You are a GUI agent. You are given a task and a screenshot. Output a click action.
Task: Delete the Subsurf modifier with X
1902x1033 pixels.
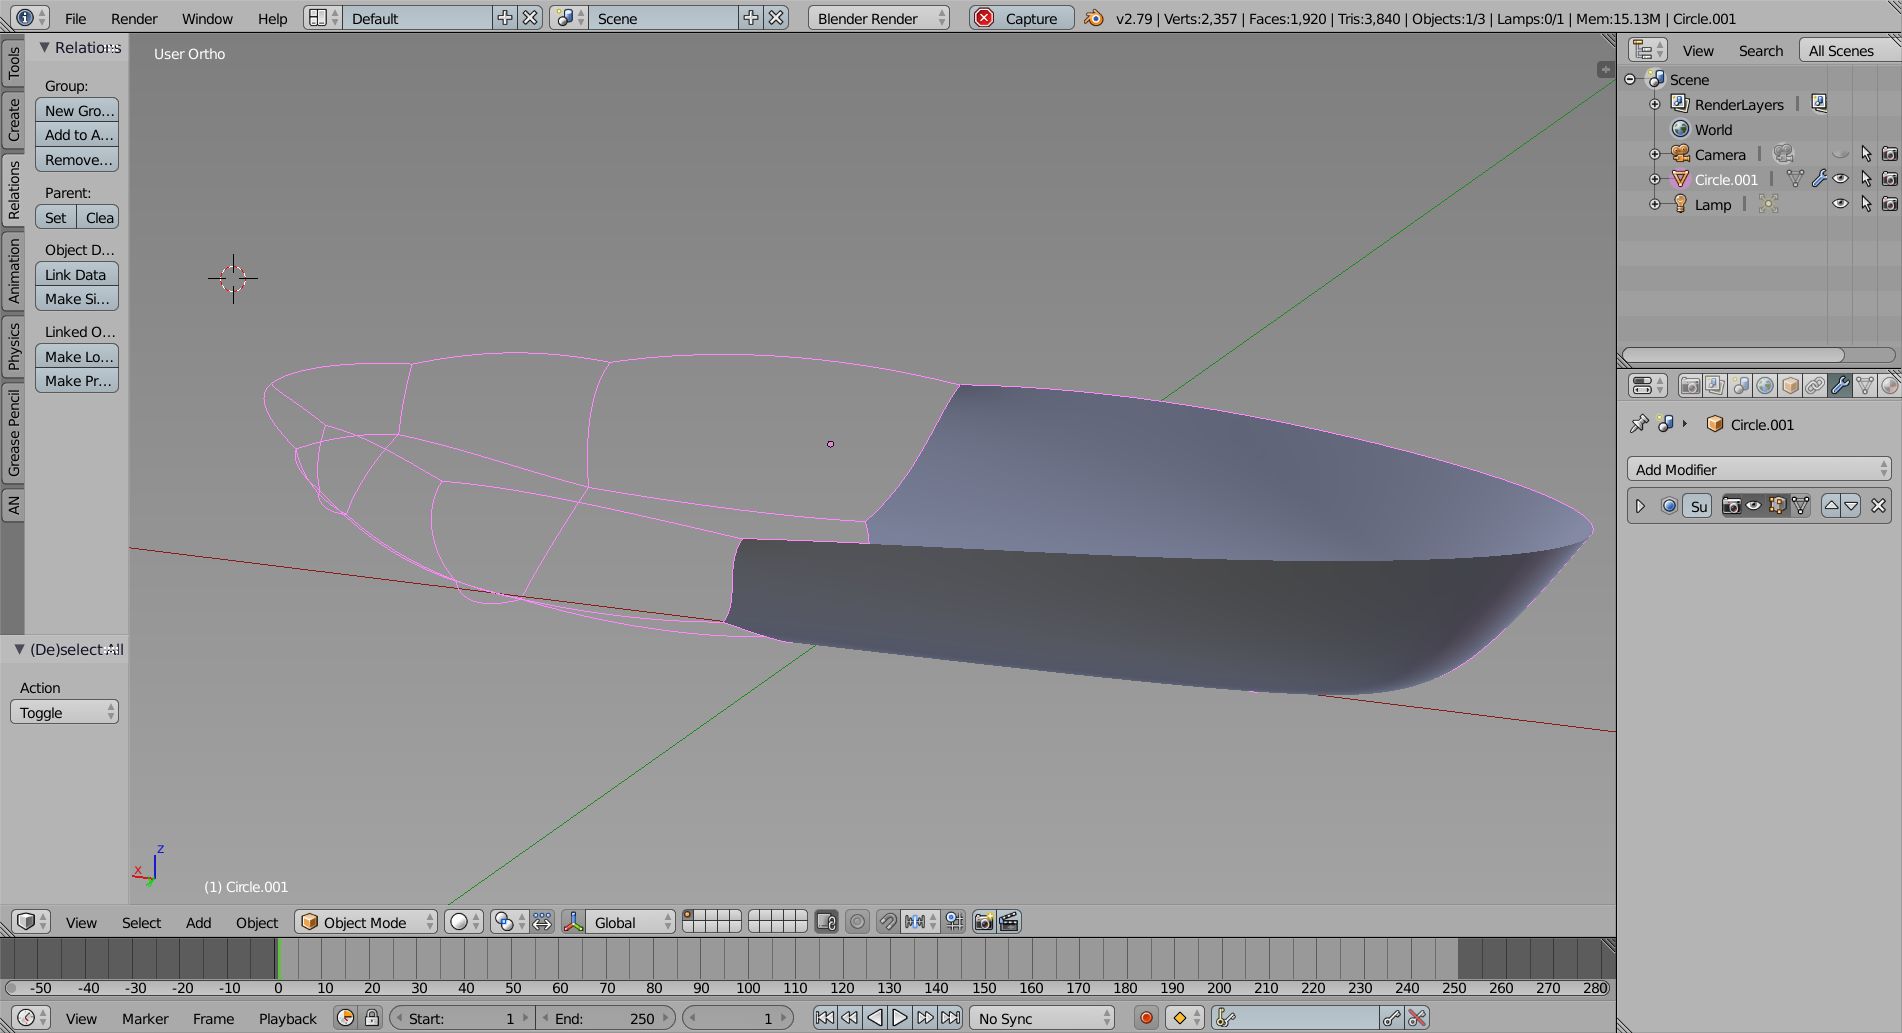coord(1878,506)
